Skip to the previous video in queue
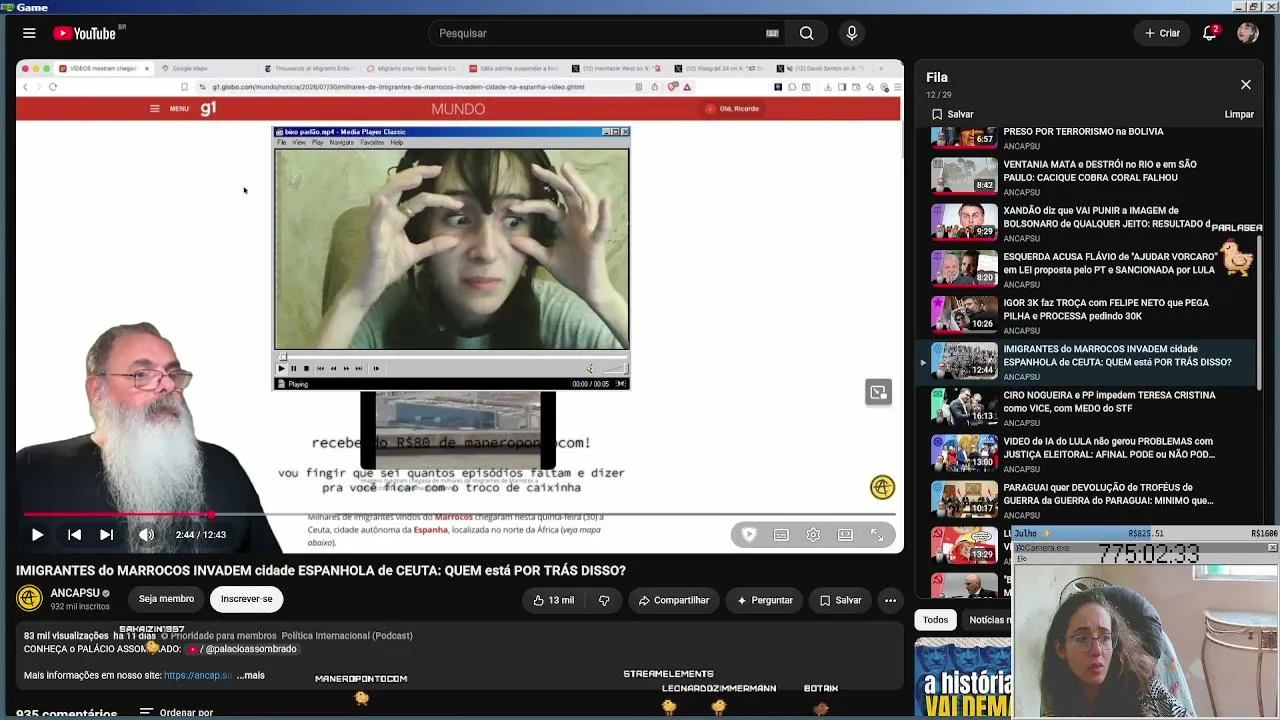The image size is (1280, 720). click(x=74, y=535)
